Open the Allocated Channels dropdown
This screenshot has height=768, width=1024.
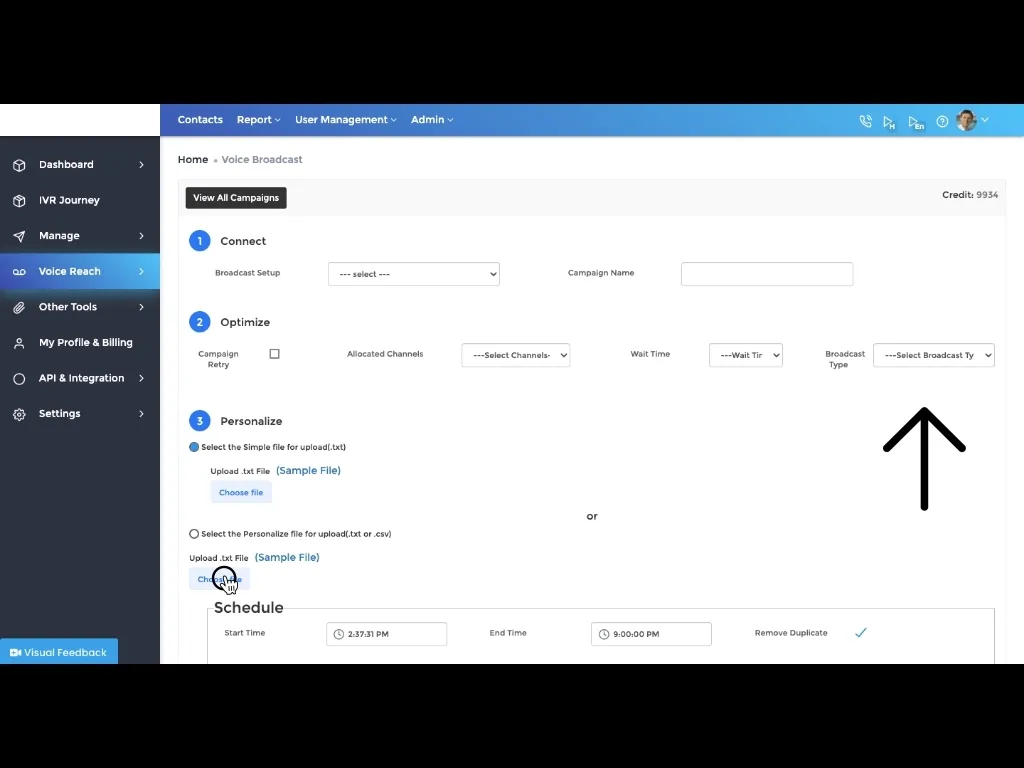[x=516, y=355]
